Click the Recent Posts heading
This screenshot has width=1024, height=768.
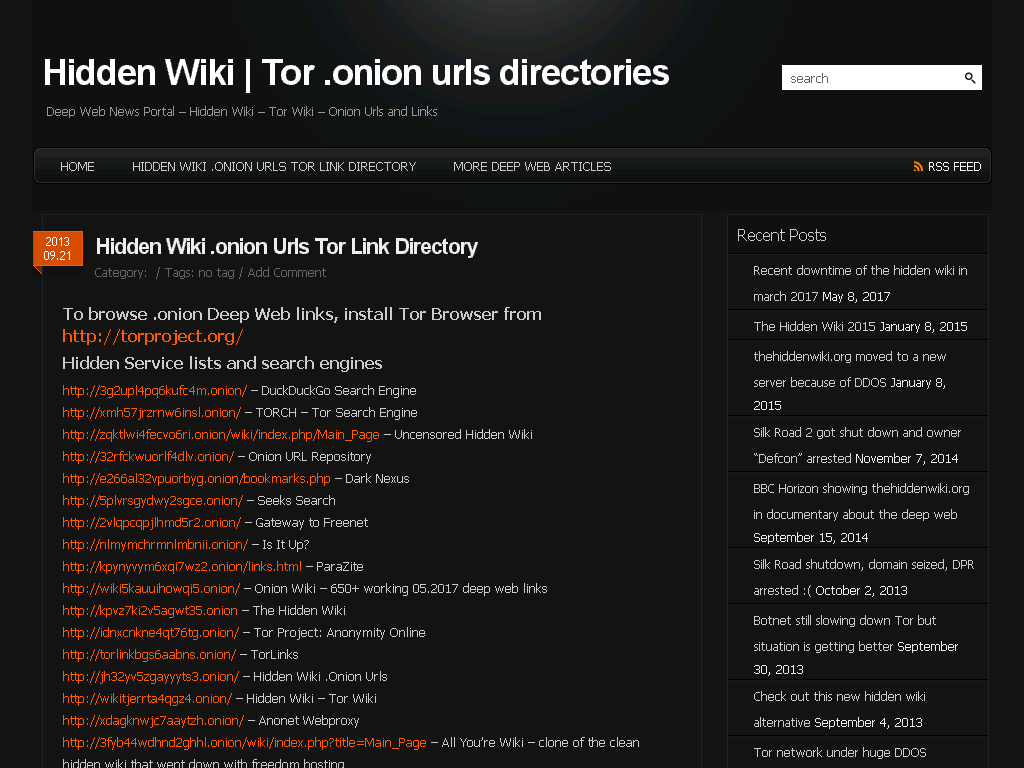pyautogui.click(x=781, y=235)
